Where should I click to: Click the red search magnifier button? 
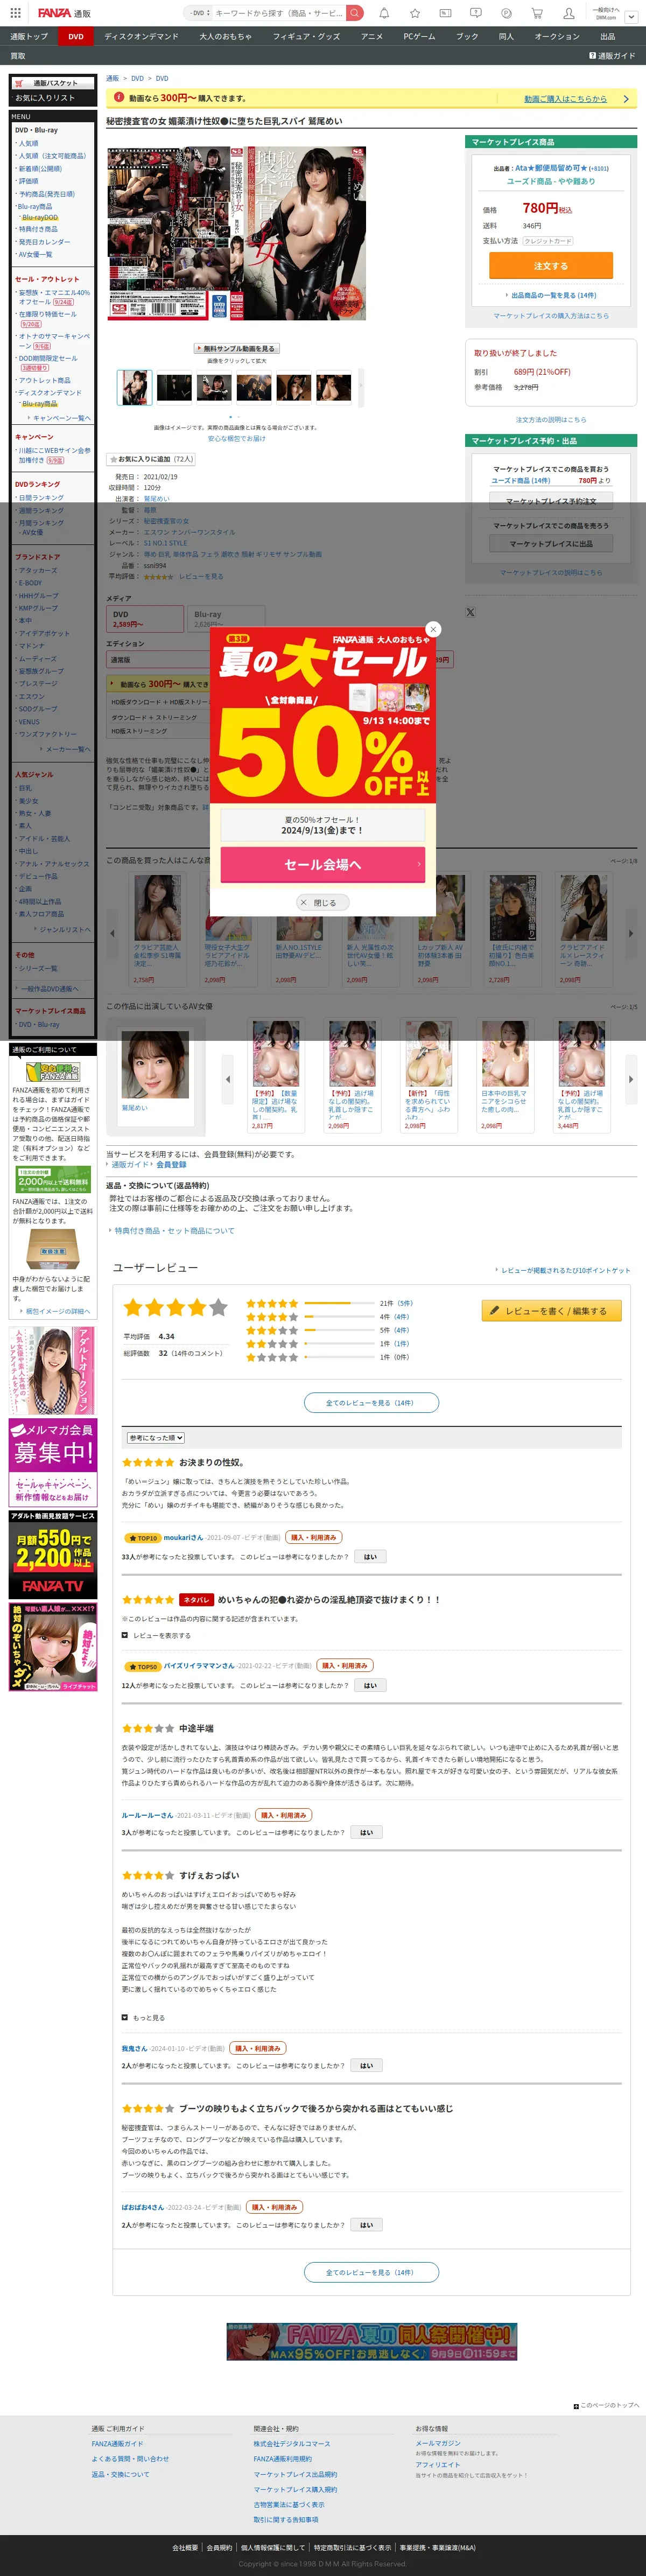pos(355,13)
